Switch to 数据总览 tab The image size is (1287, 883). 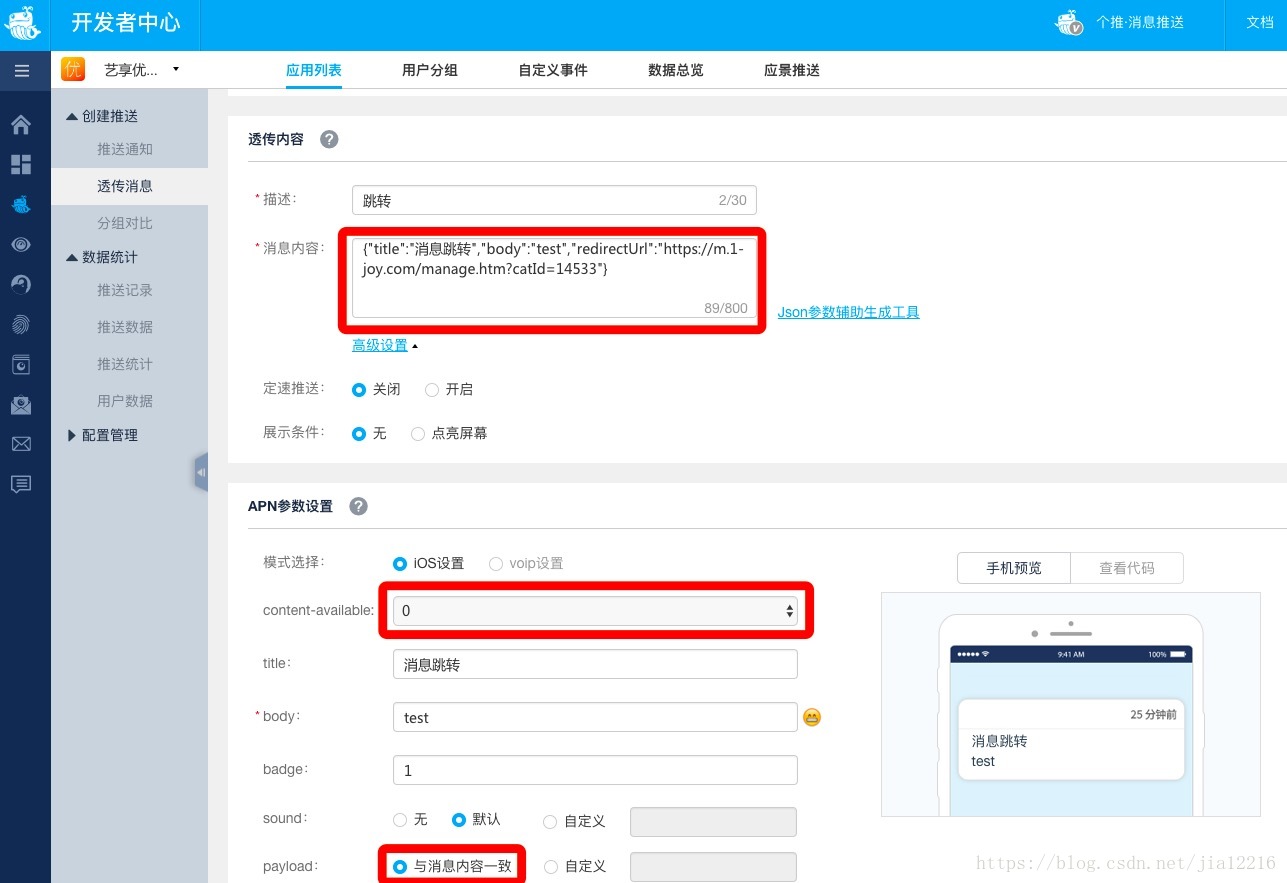[676, 70]
